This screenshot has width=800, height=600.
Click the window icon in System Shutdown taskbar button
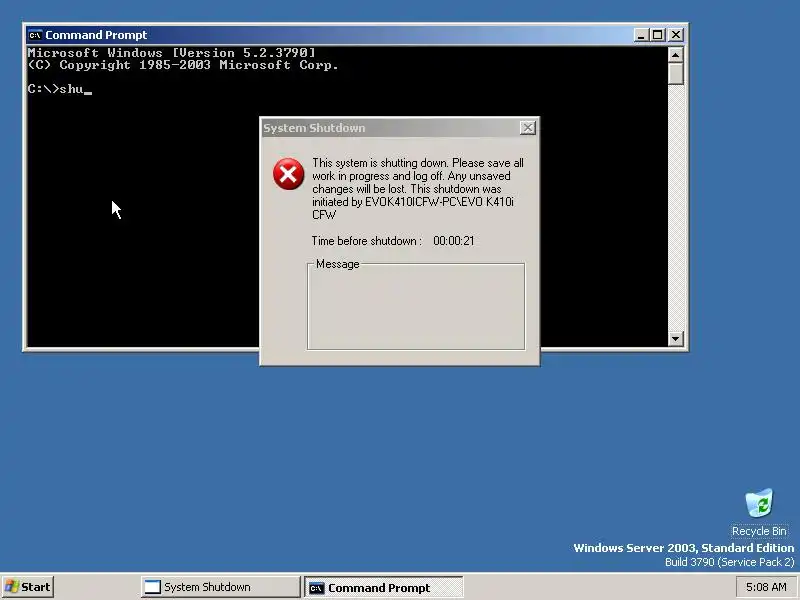click(152, 587)
